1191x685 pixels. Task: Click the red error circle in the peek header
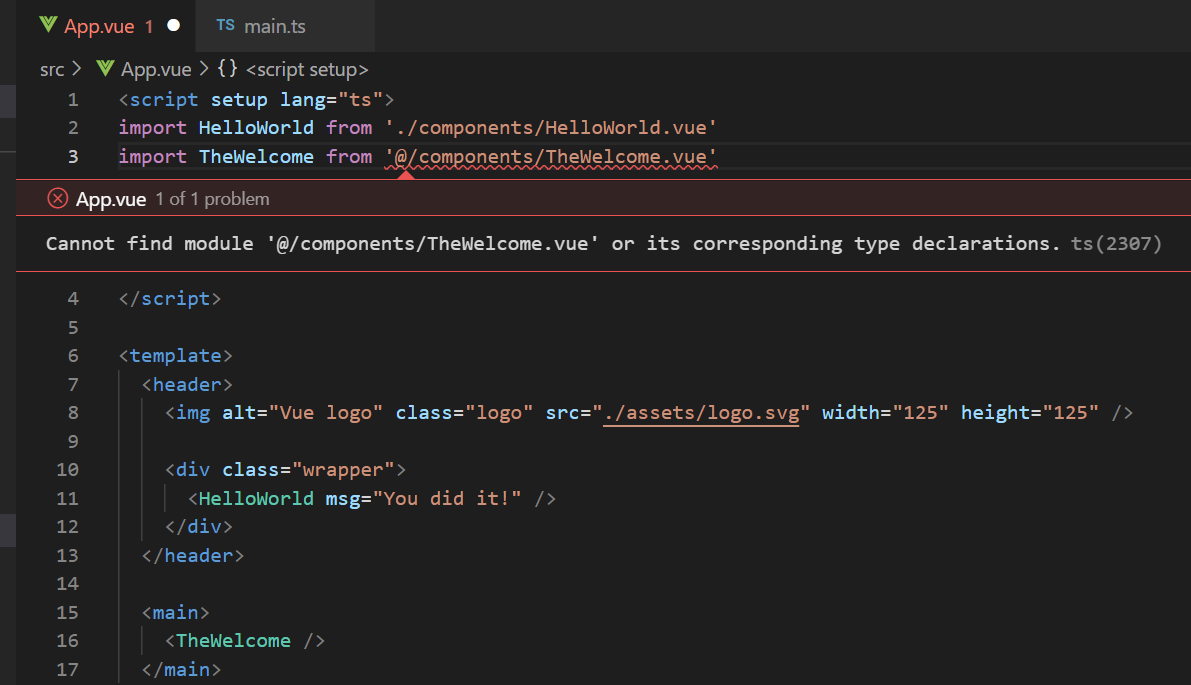tap(57, 198)
